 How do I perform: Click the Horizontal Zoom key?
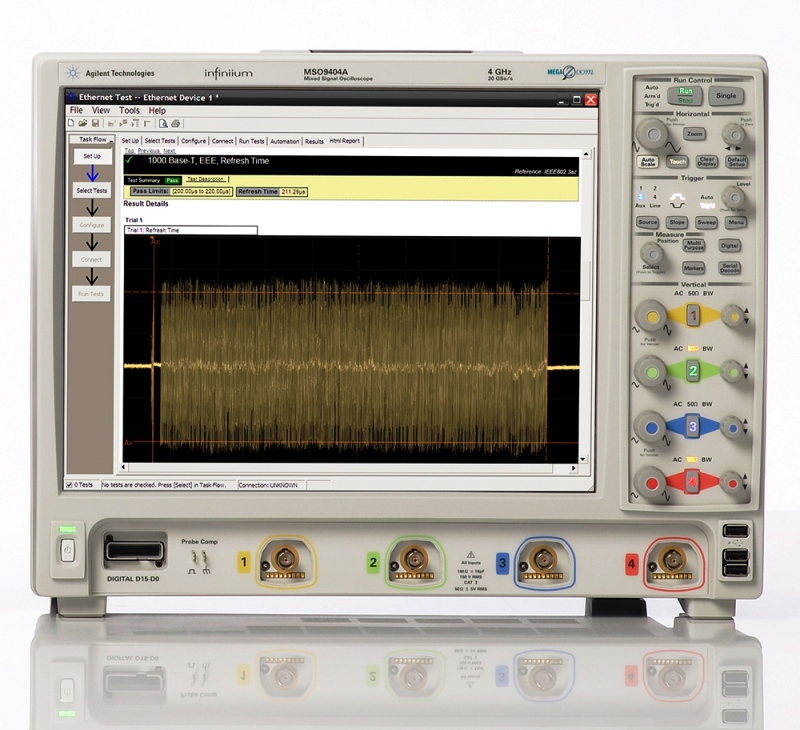(694, 134)
